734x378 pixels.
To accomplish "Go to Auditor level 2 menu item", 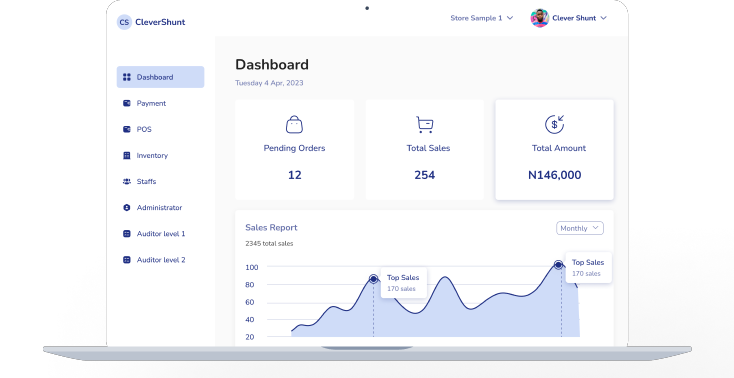I will 161,259.
